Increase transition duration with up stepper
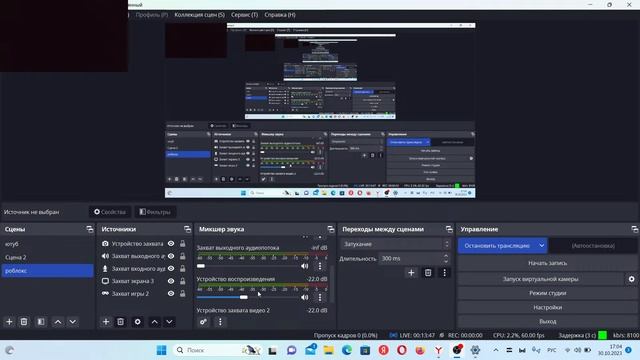The width and height of the screenshot is (640, 360). point(446,256)
